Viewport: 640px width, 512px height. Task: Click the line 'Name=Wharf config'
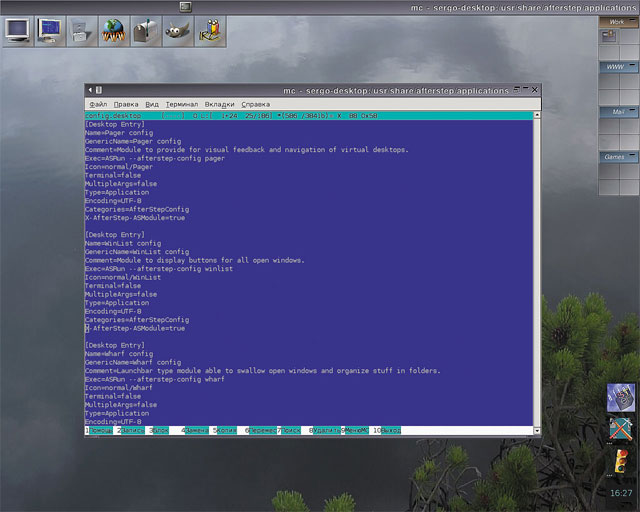pos(119,354)
